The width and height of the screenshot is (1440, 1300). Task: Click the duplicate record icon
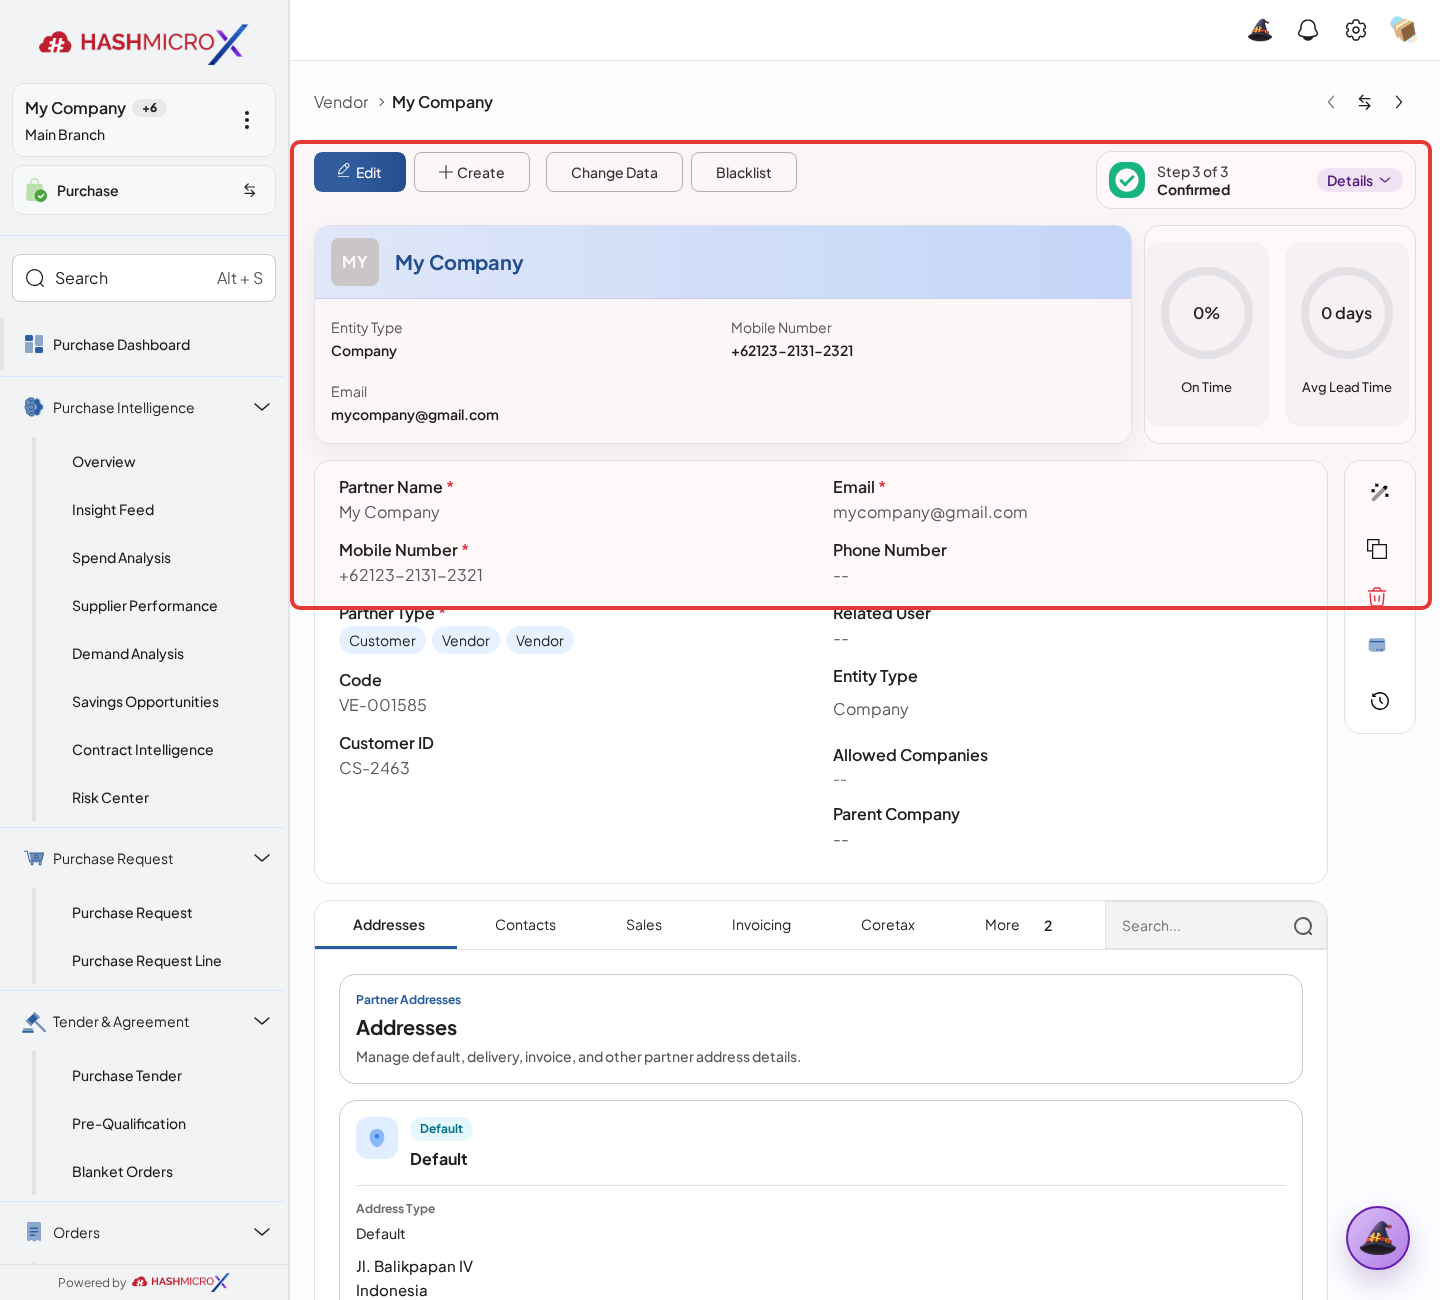coord(1377,548)
